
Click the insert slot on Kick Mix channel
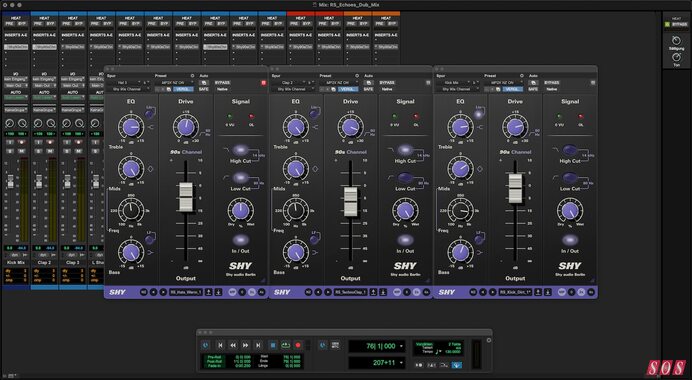tap(16, 47)
